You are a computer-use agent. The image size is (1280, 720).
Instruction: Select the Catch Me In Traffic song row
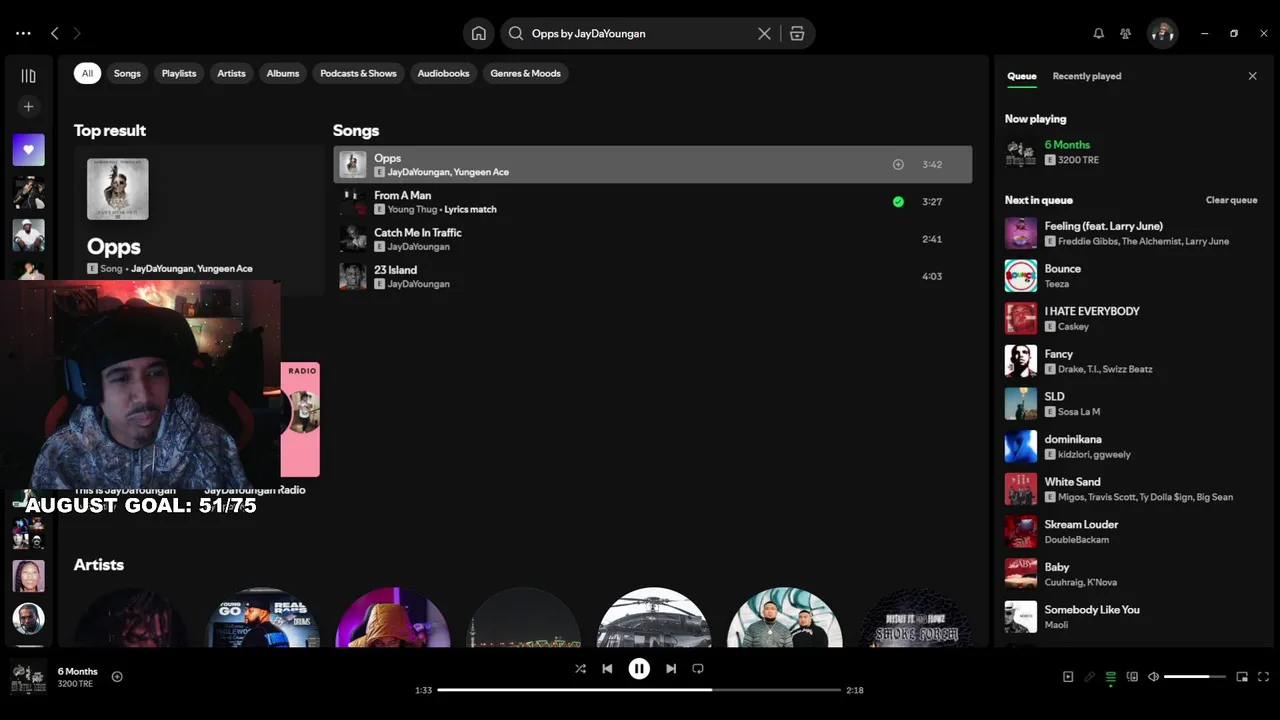point(652,239)
